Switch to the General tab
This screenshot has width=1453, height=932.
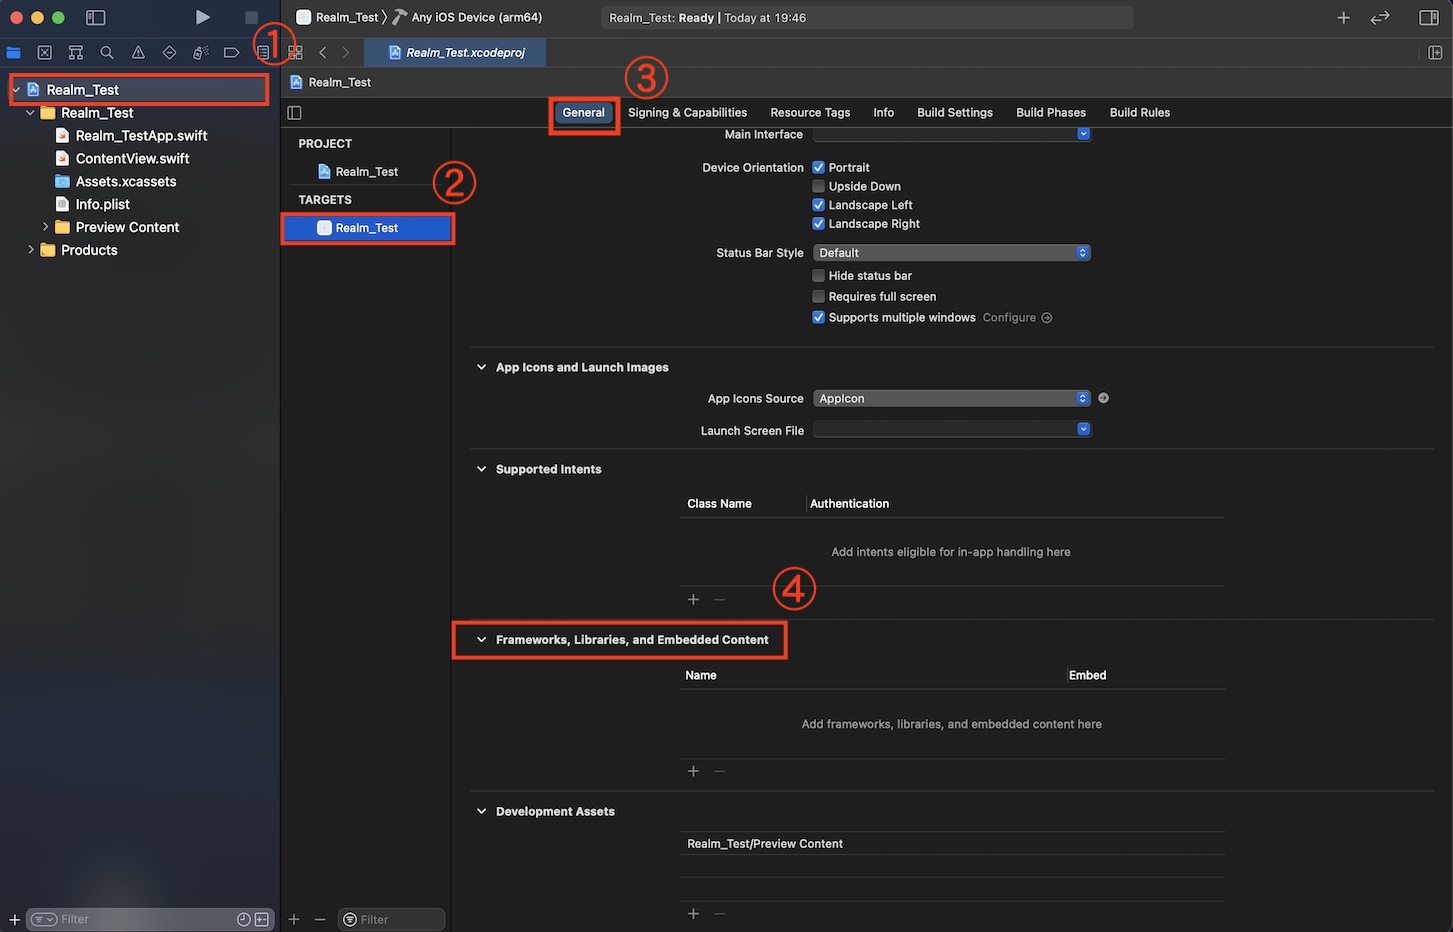tap(584, 113)
